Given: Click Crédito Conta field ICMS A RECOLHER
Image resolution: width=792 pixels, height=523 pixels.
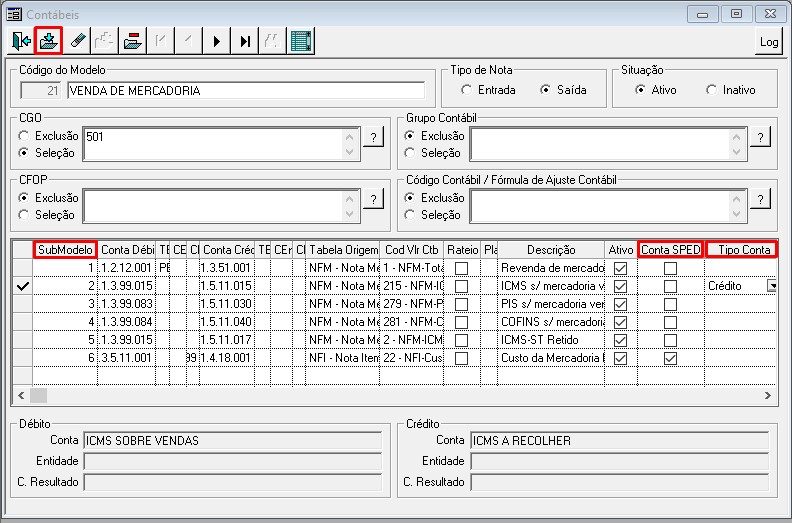Looking at the screenshot, I should click(620, 441).
